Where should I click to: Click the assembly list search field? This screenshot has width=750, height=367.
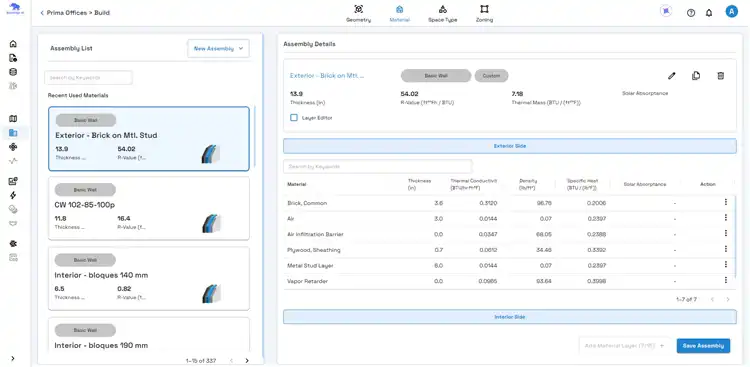88,78
